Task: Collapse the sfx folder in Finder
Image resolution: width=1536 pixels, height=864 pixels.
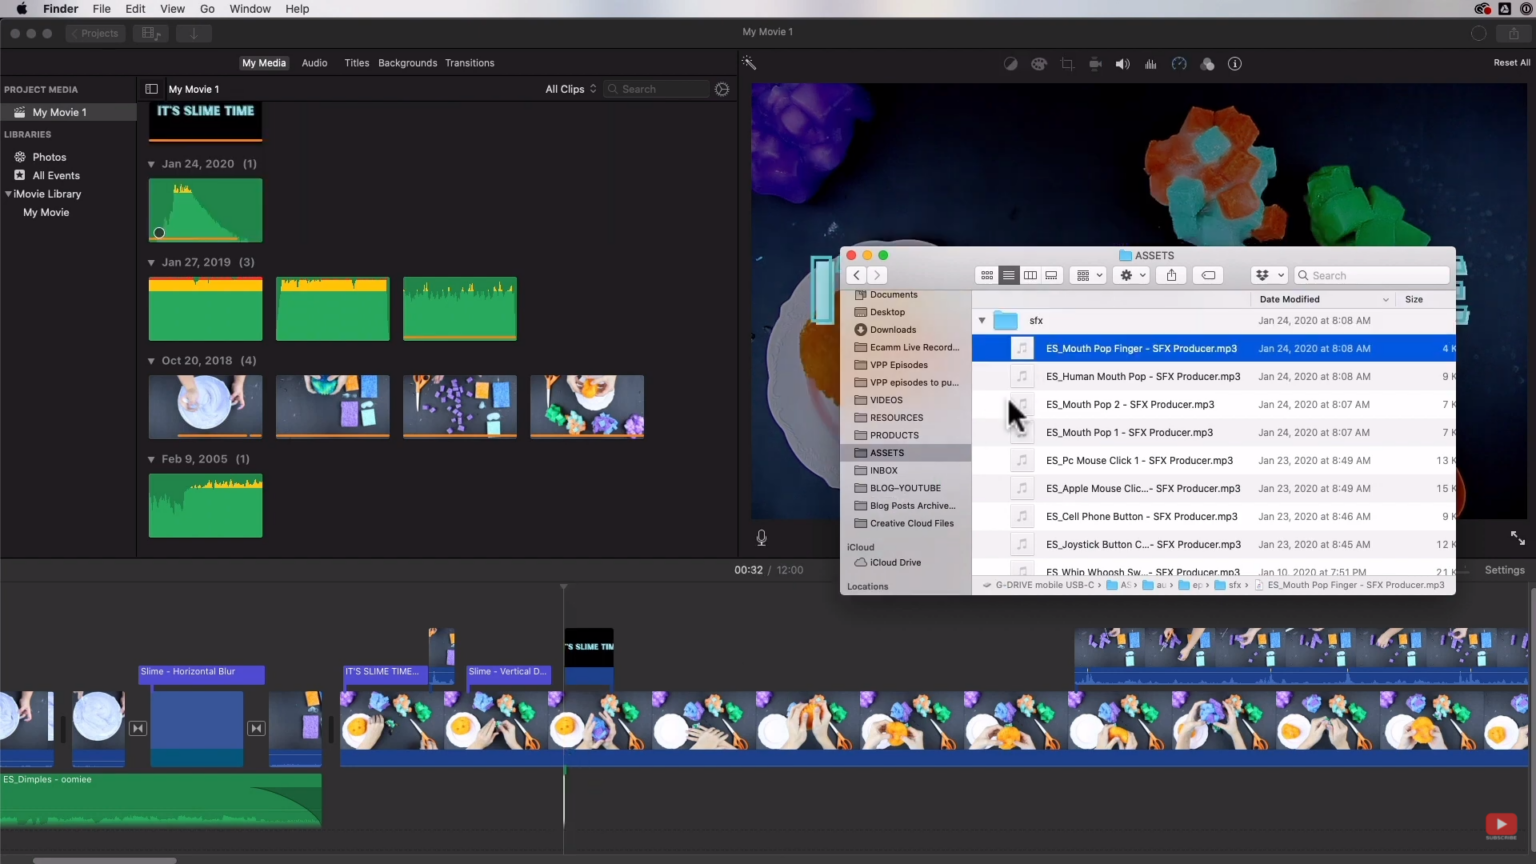Action: [x=981, y=320]
